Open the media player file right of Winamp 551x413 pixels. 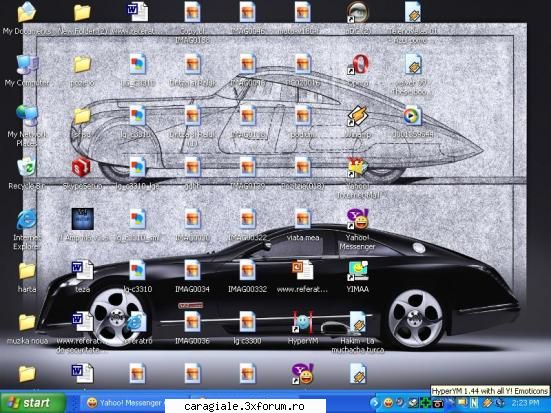point(413,116)
